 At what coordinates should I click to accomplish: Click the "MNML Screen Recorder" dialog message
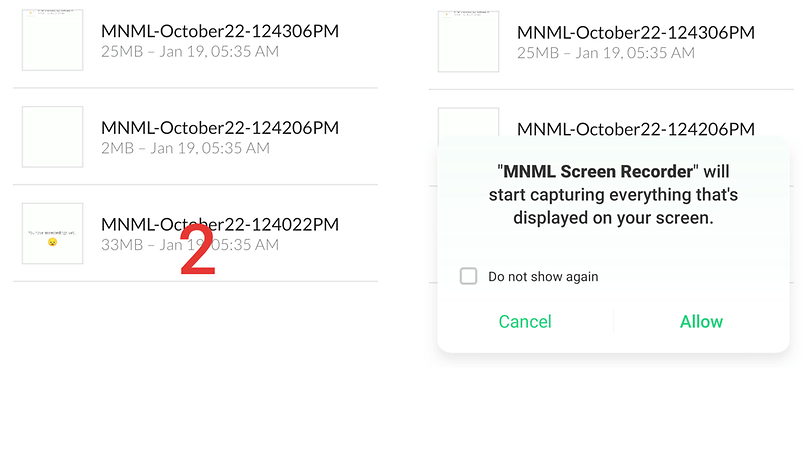click(x=613, y=195)
